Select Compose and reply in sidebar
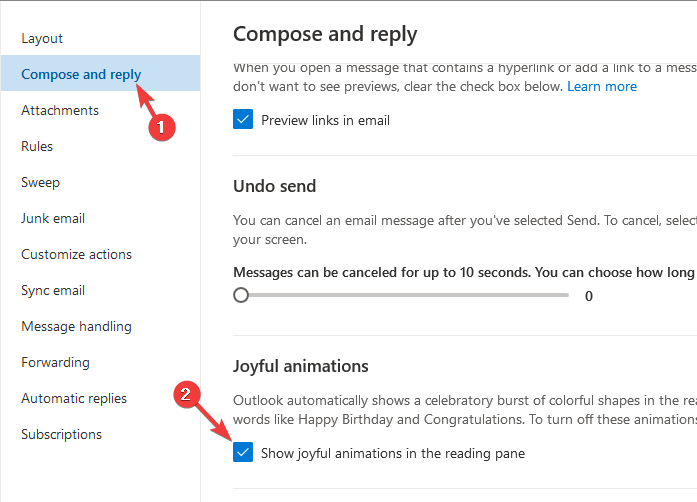 tap(81, 74)
